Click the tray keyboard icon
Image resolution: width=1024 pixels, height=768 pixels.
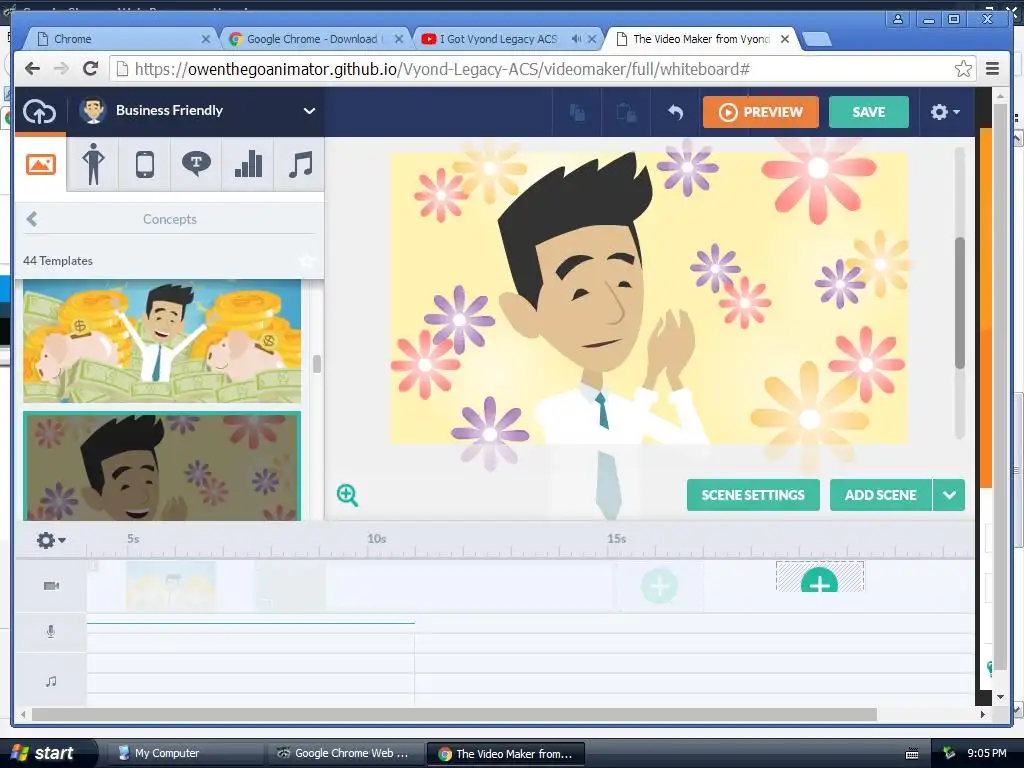click(x=912, y=754)
